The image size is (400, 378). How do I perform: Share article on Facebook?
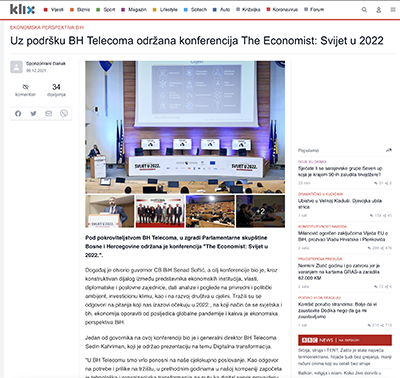[18, 114]
